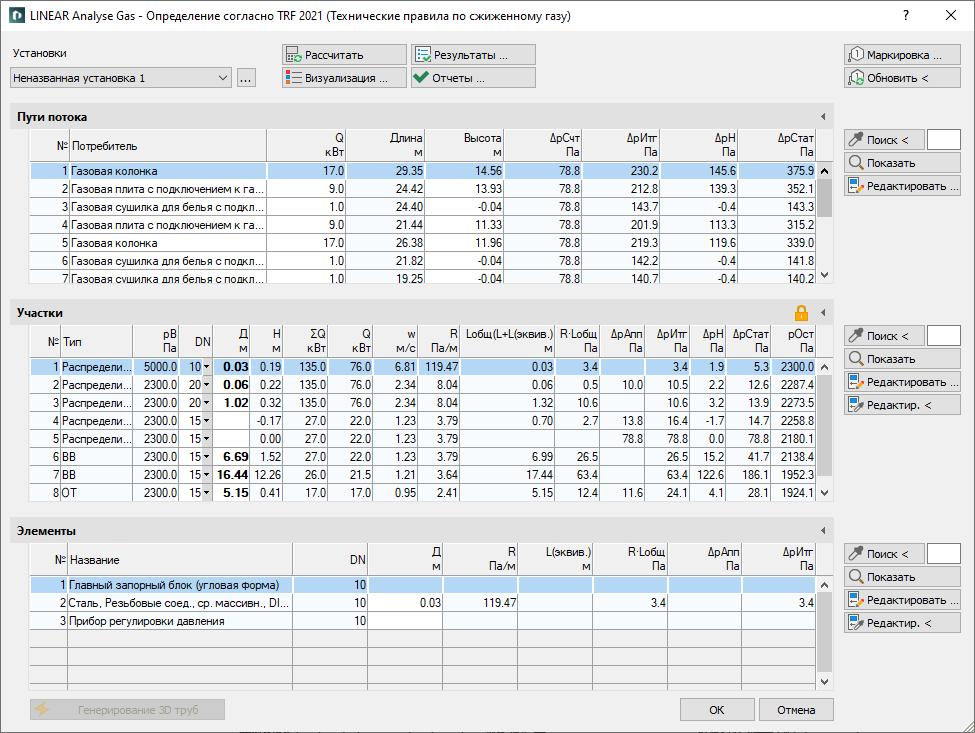Click the Рассчитать calculate button
The height and width of the screenshot is (733, 975).
coord(344,55)
